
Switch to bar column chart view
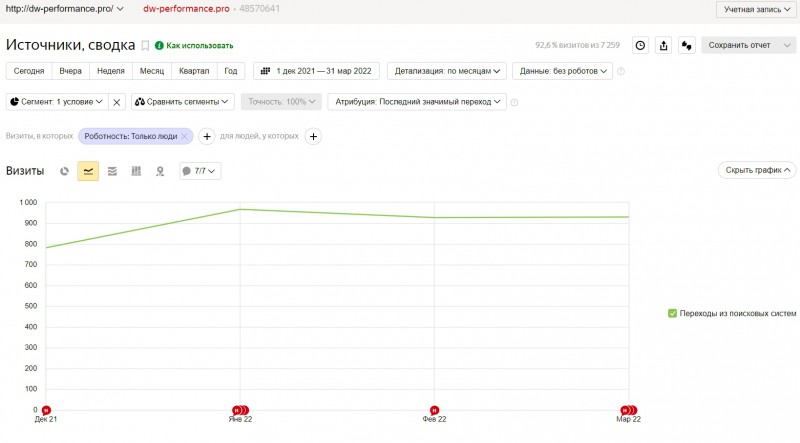point(136,171)
